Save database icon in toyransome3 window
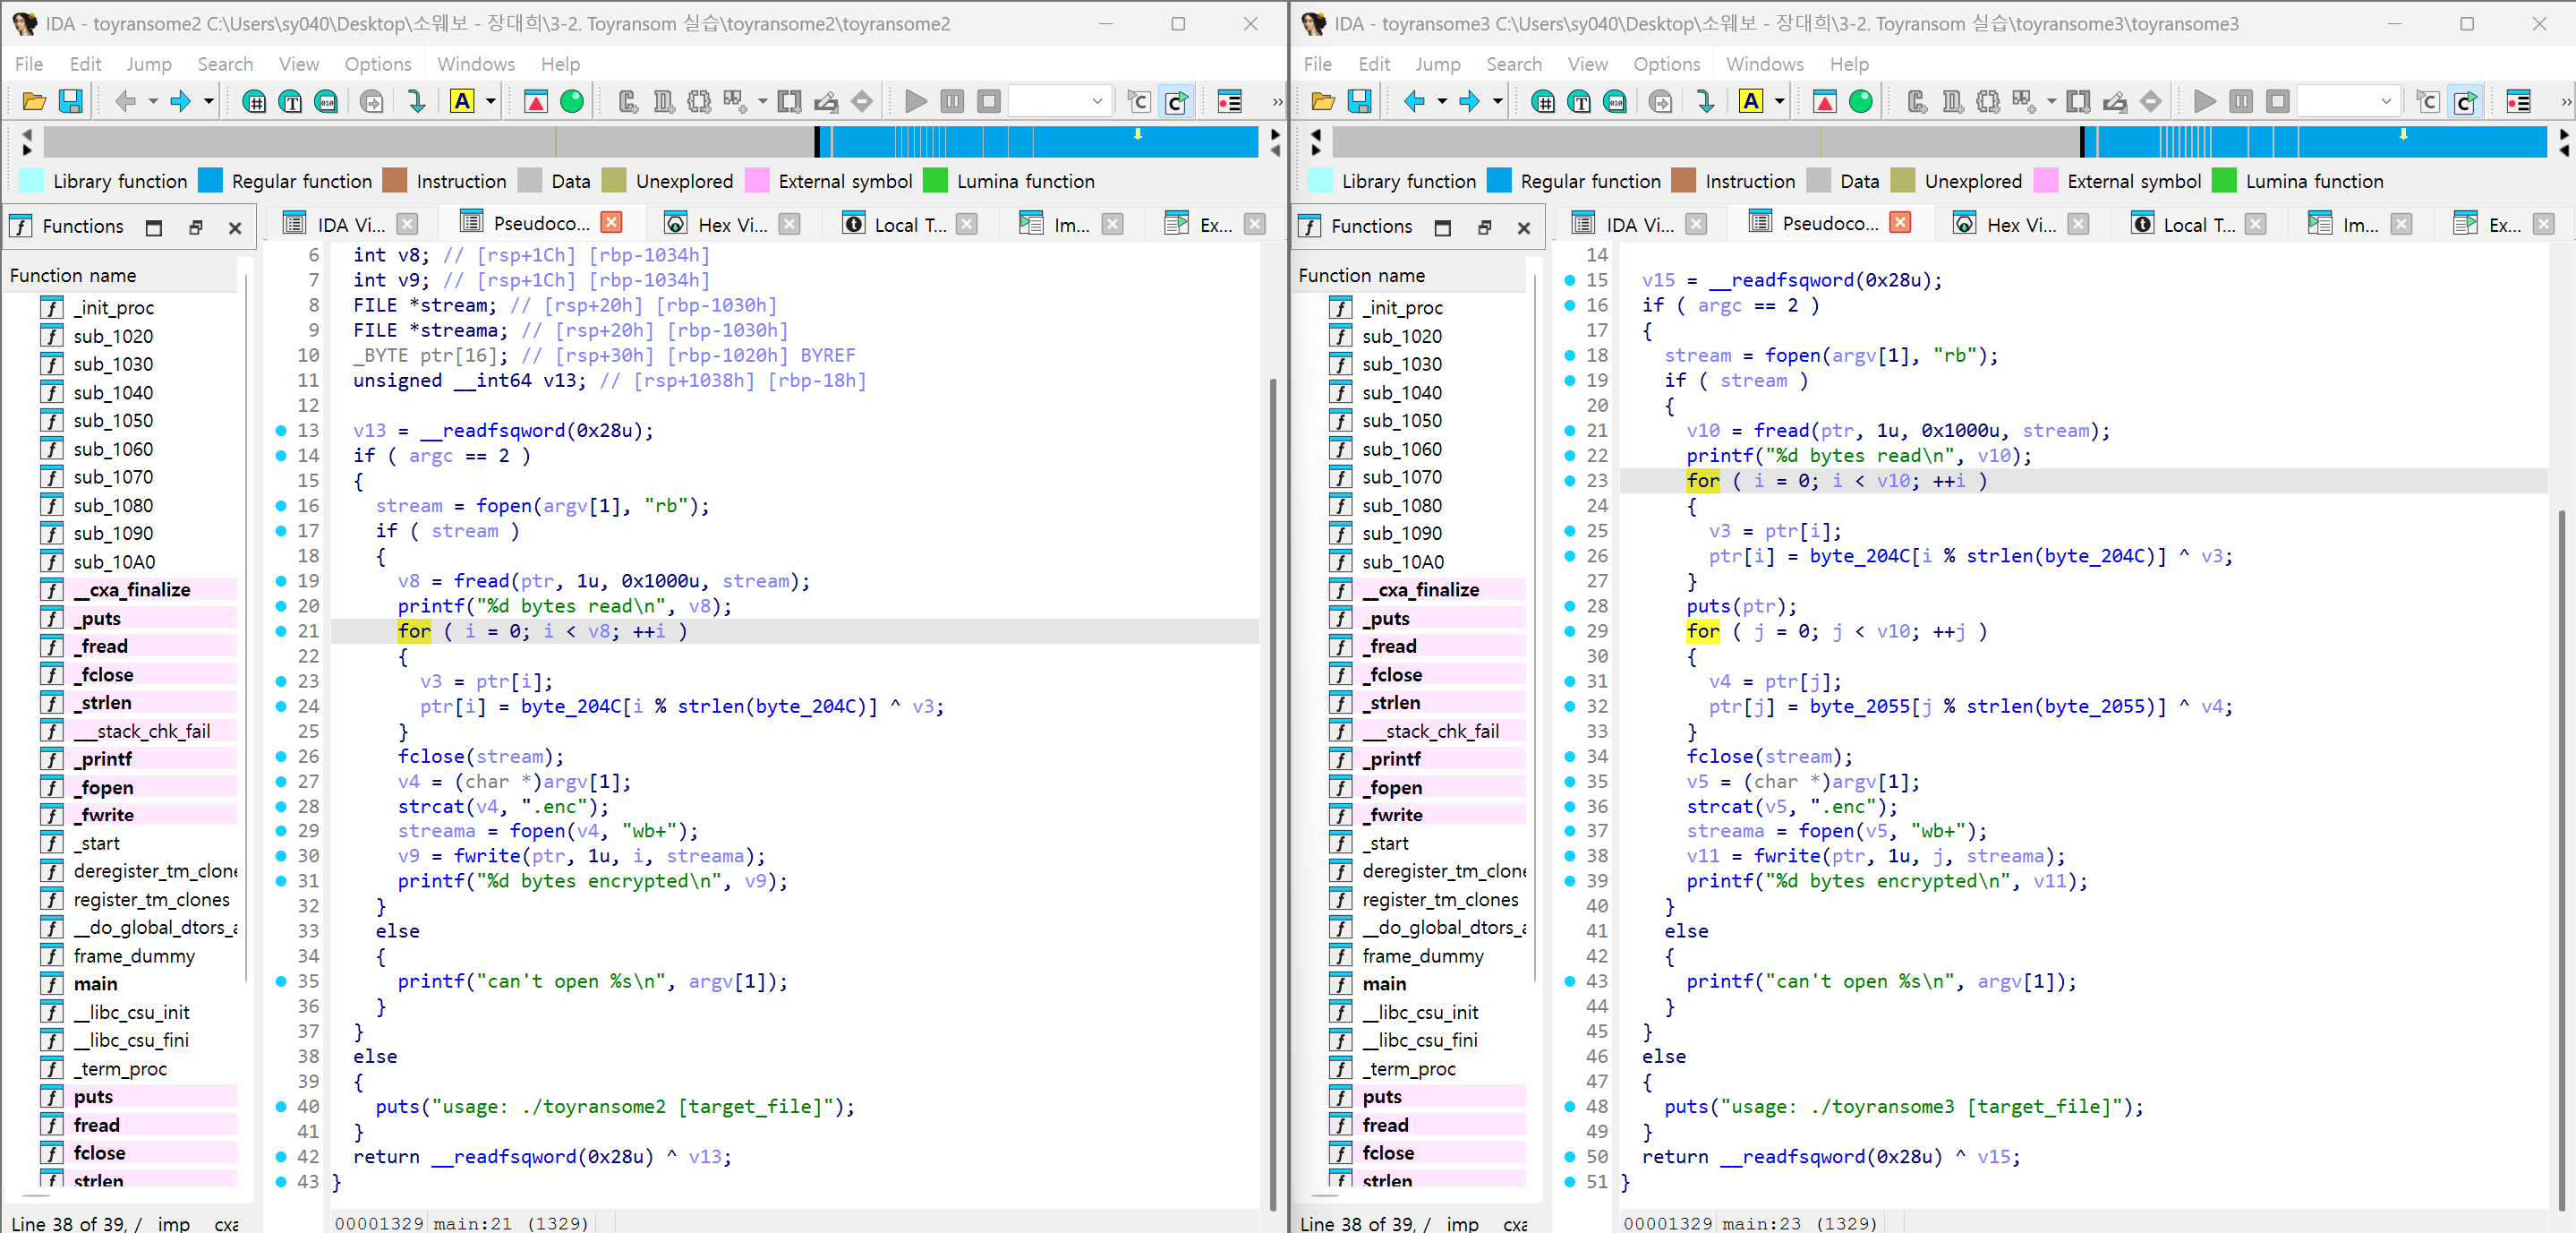 1359,101
